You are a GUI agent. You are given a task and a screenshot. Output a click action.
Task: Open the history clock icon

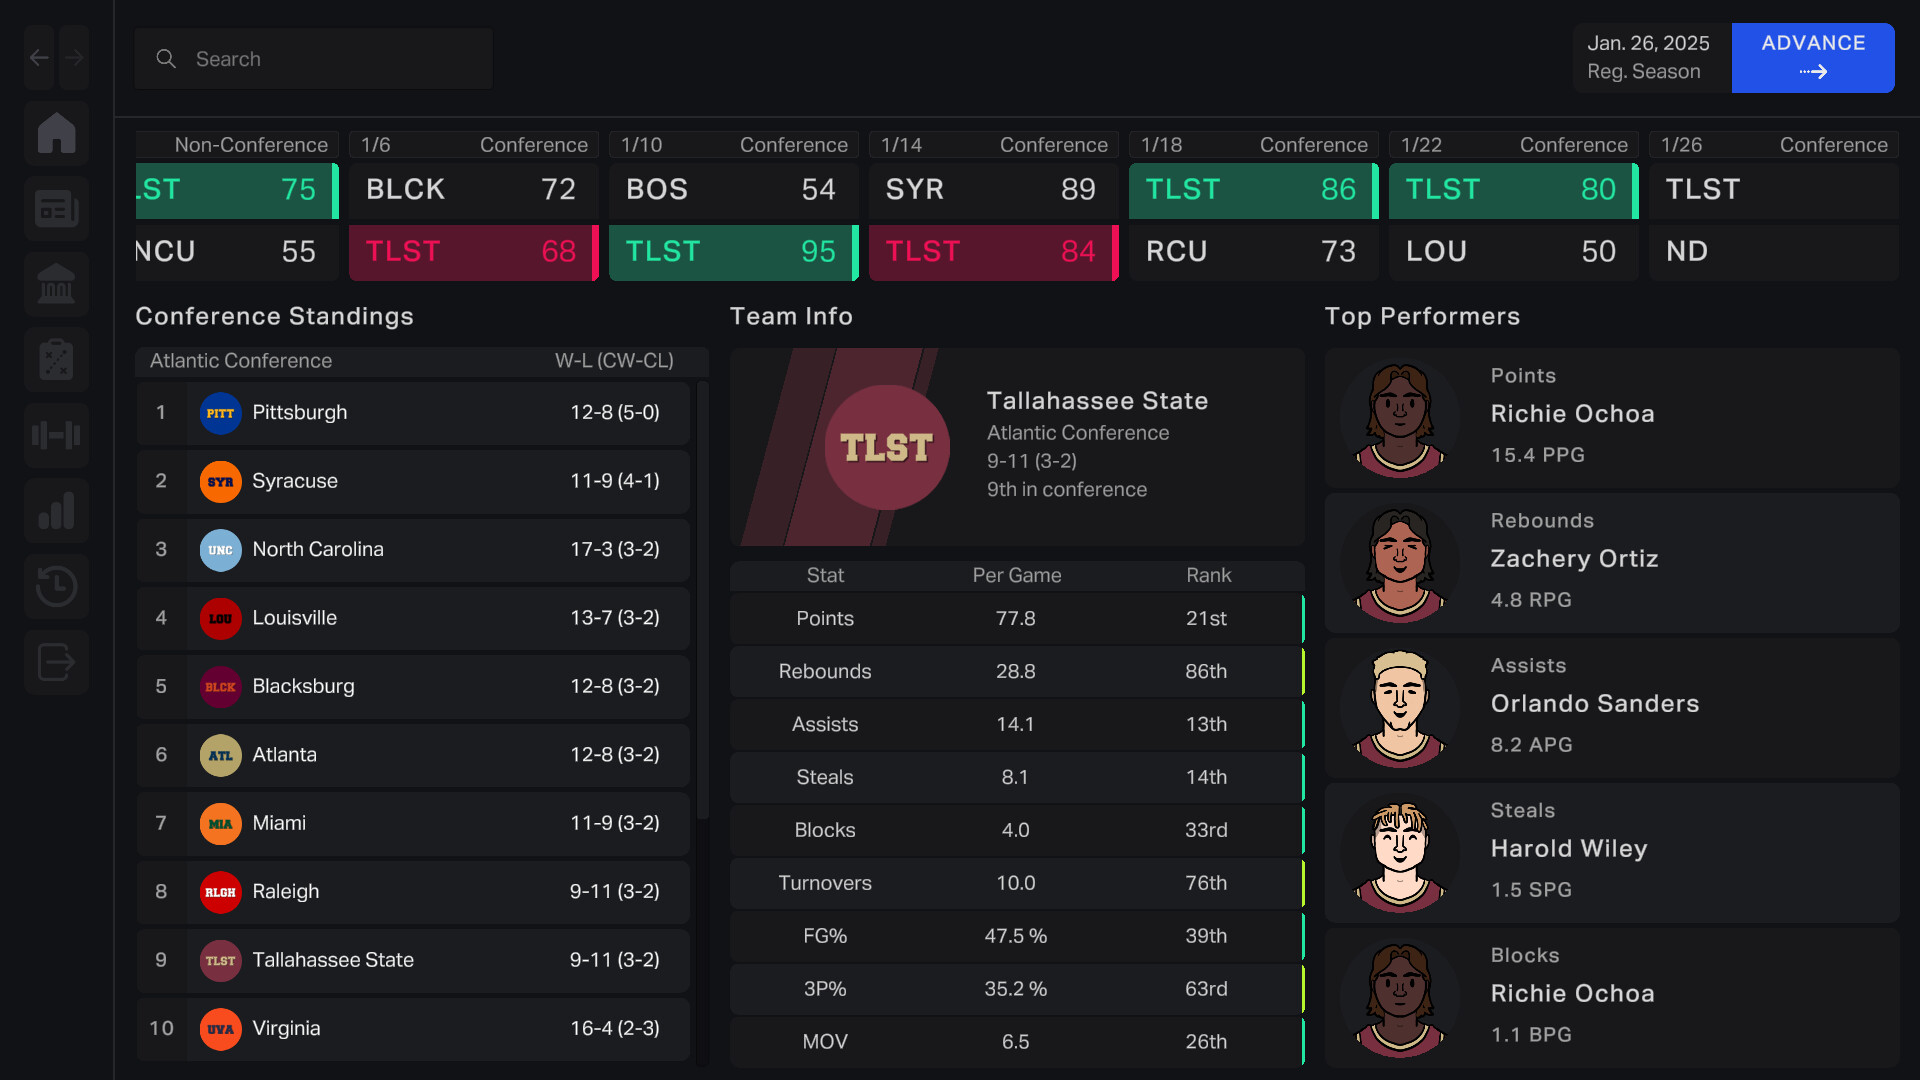pos(56,586)
